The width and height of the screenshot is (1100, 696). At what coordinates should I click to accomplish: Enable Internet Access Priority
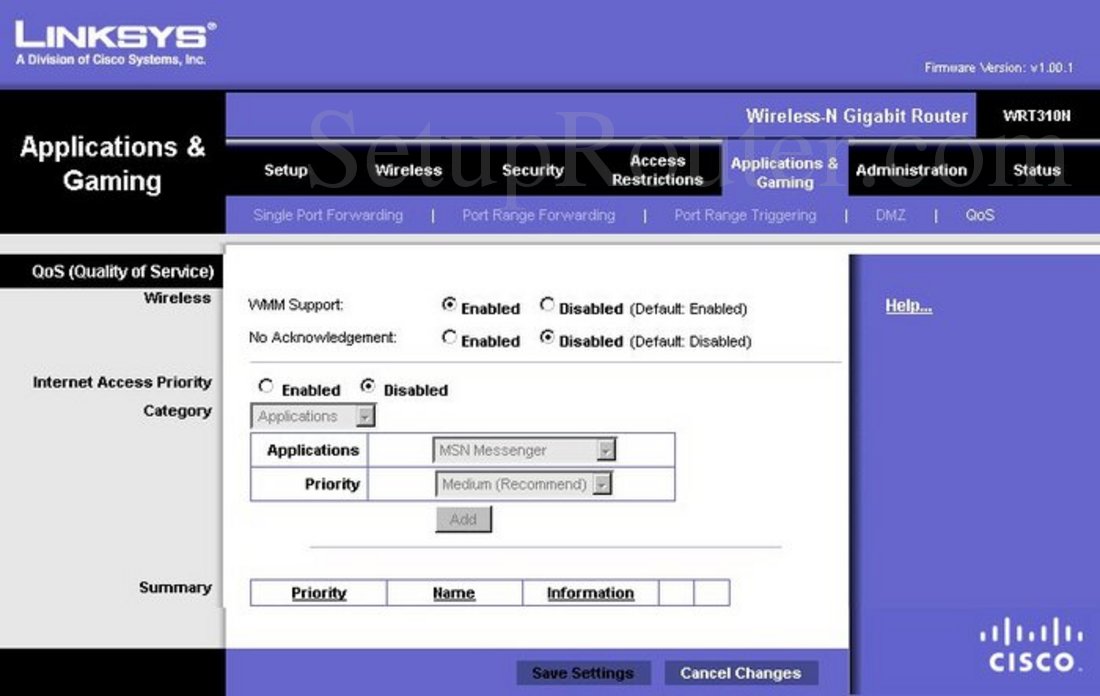coord(266,388)
